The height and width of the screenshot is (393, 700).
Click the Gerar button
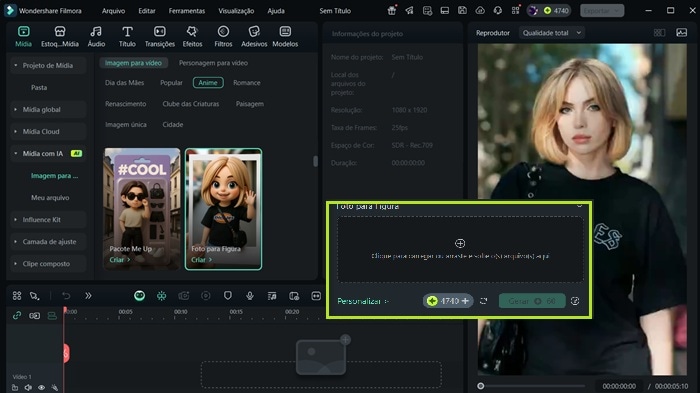coord(532,301)
